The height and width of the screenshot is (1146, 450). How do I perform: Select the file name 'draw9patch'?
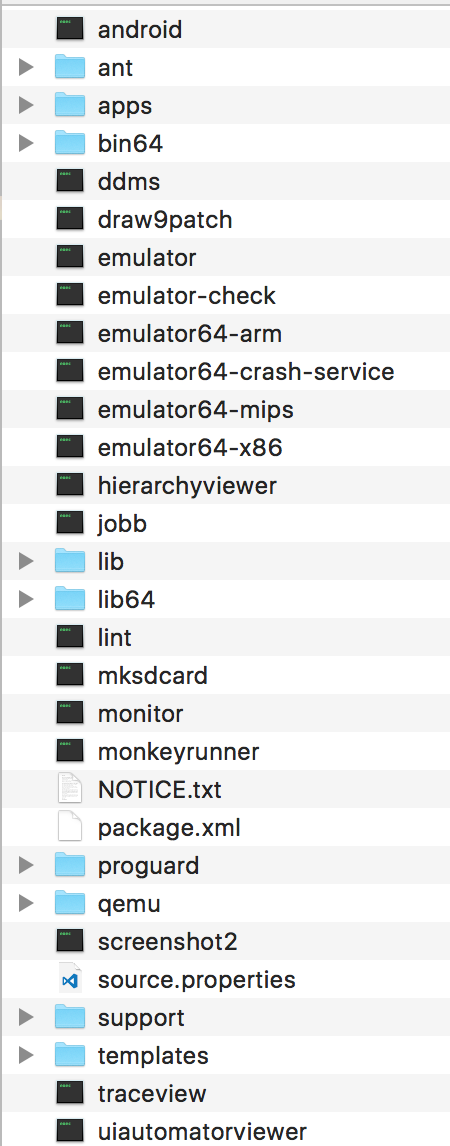165,220
